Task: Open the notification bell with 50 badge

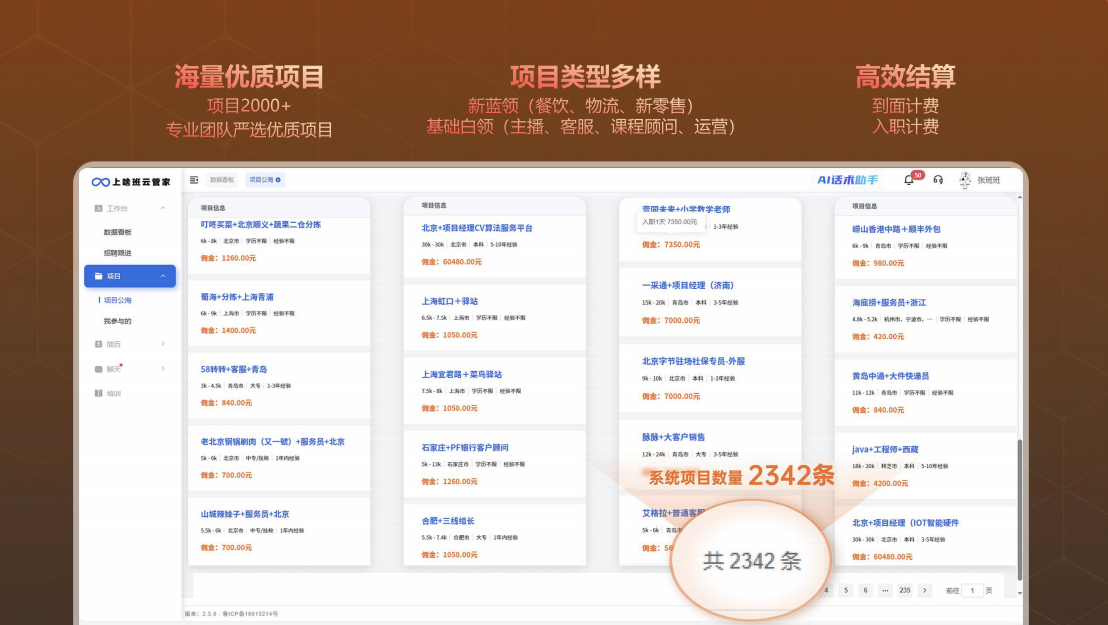Action: 909,180
